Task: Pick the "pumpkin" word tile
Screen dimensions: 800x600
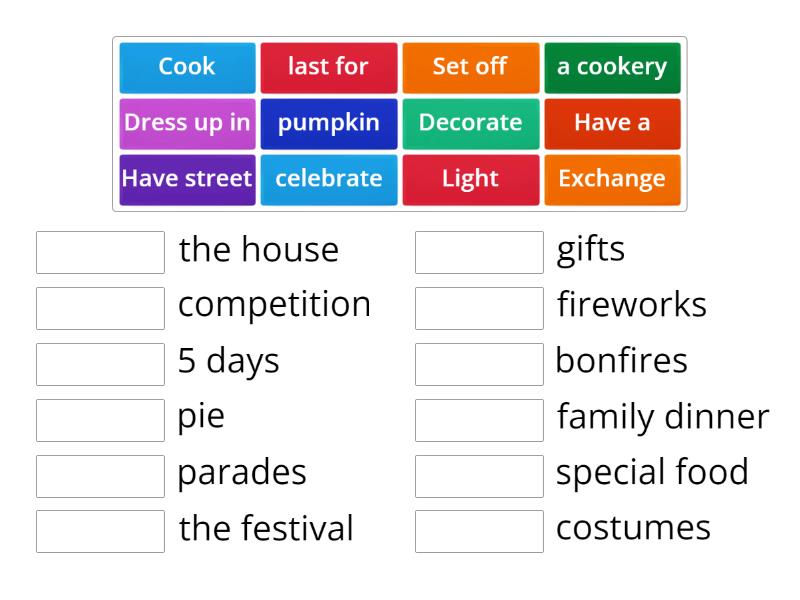Action: tap(328, 123)
